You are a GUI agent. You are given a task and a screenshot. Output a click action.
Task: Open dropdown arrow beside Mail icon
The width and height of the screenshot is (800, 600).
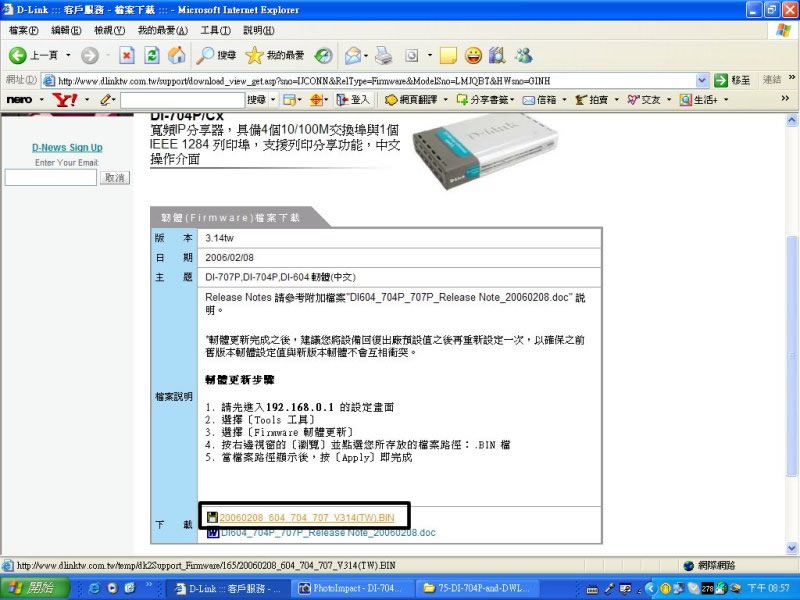point(366,55)
